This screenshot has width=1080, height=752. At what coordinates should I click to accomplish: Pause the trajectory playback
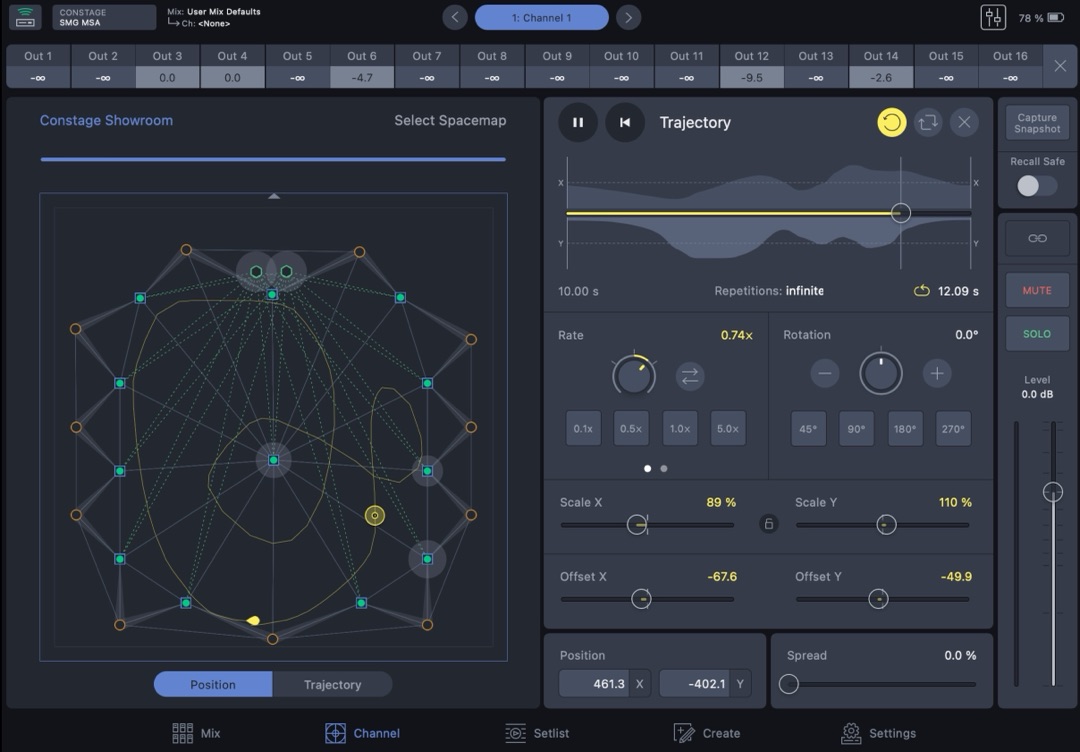tap(578, 123)
